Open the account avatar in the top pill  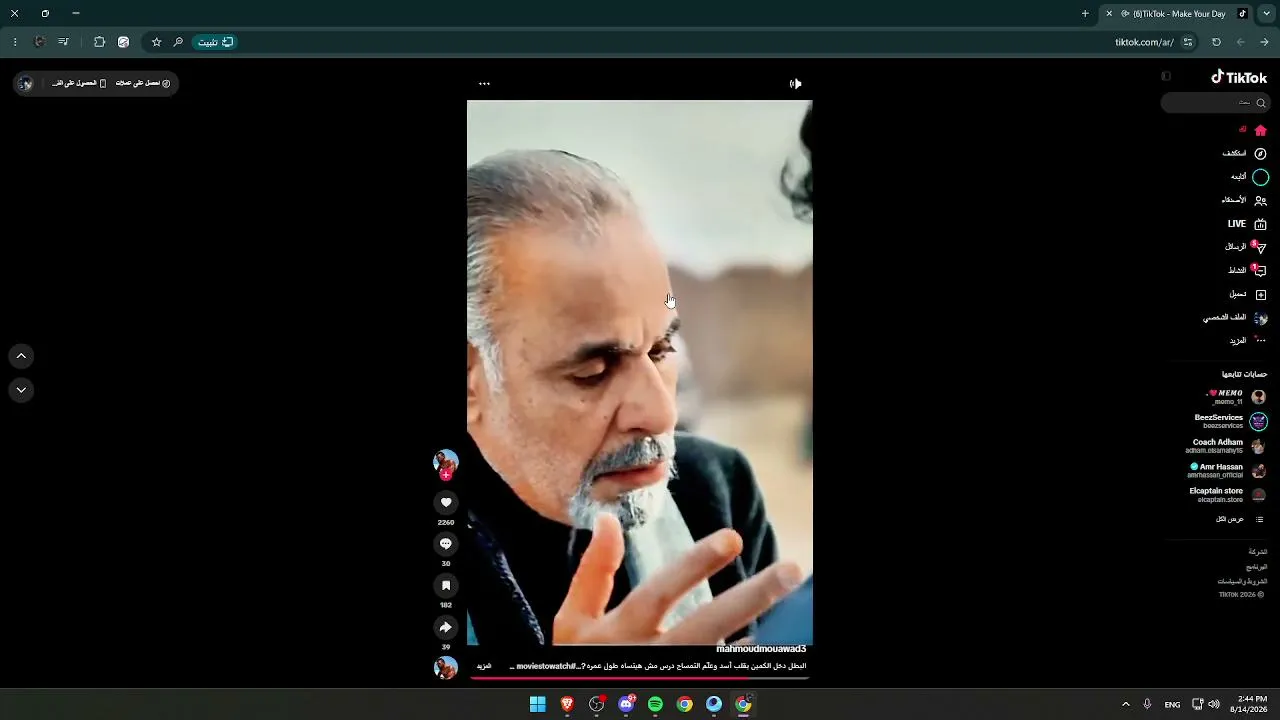click(x=26, y=84)
